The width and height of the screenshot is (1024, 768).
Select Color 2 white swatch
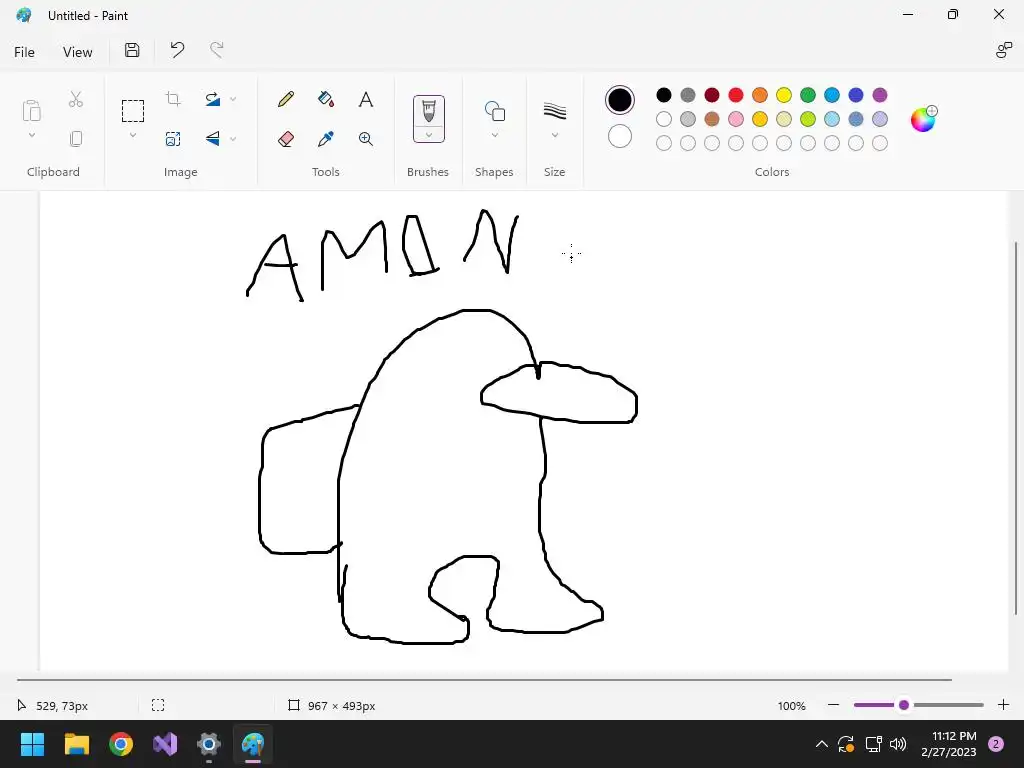[x=620, y=136]
